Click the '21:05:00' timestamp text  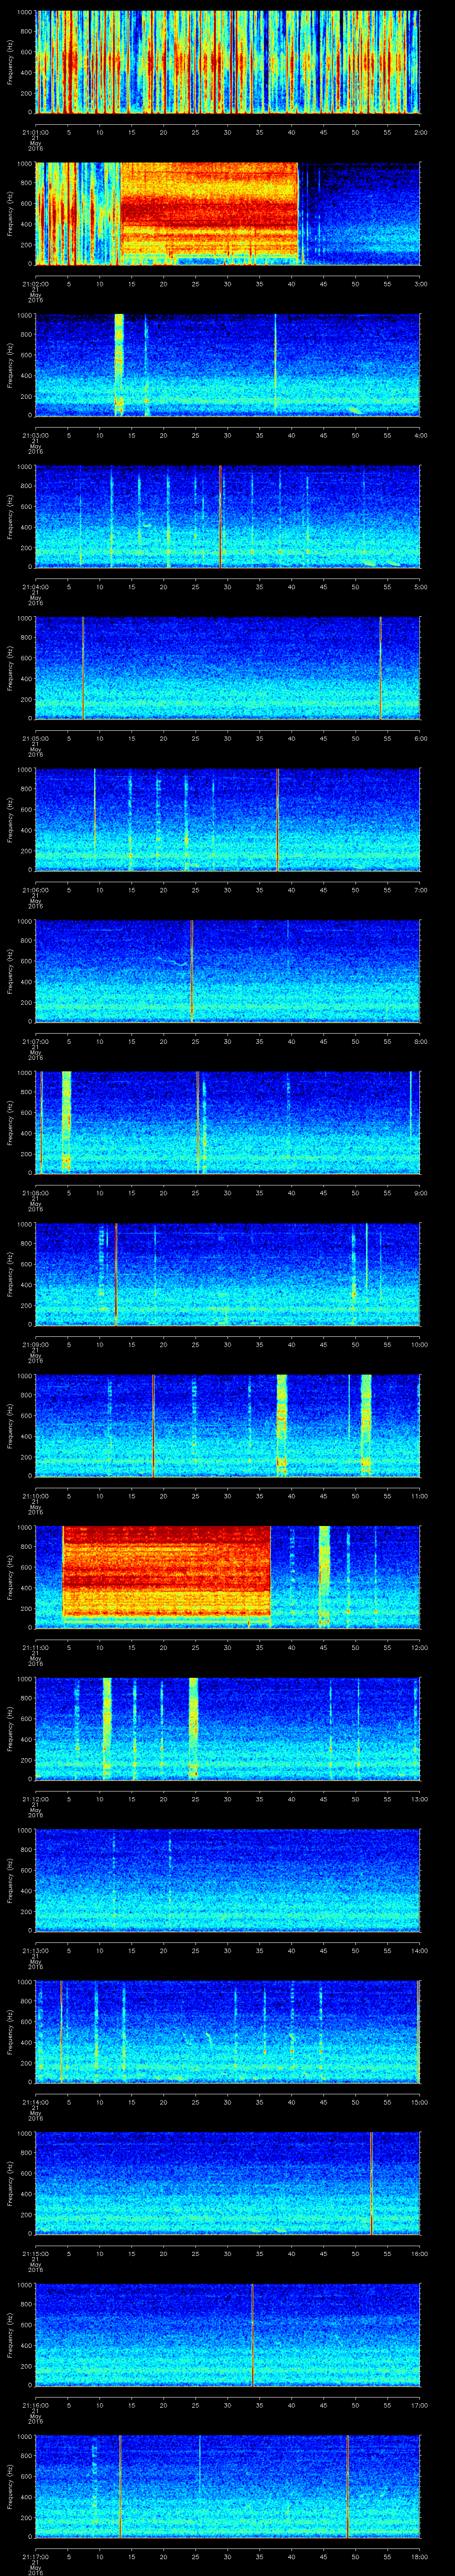[35, 738]
